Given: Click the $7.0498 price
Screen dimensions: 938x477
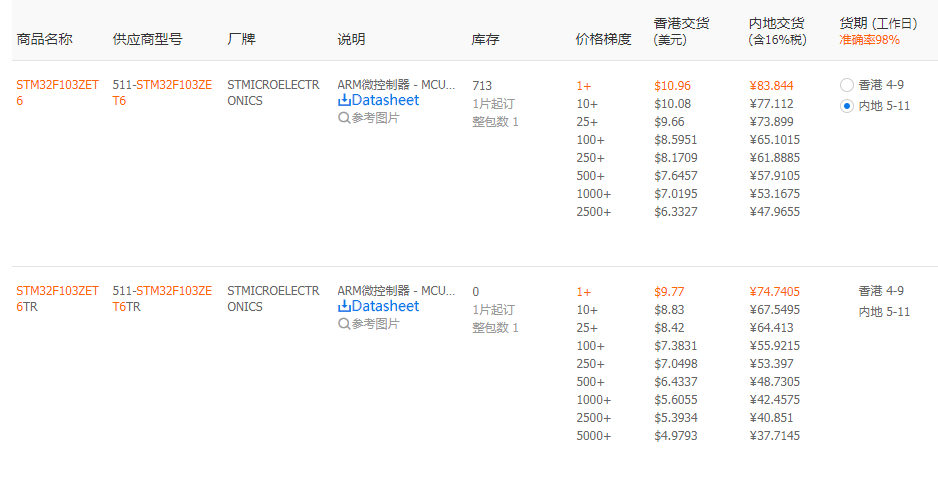Looking at the screenshot, I should 676,363.
